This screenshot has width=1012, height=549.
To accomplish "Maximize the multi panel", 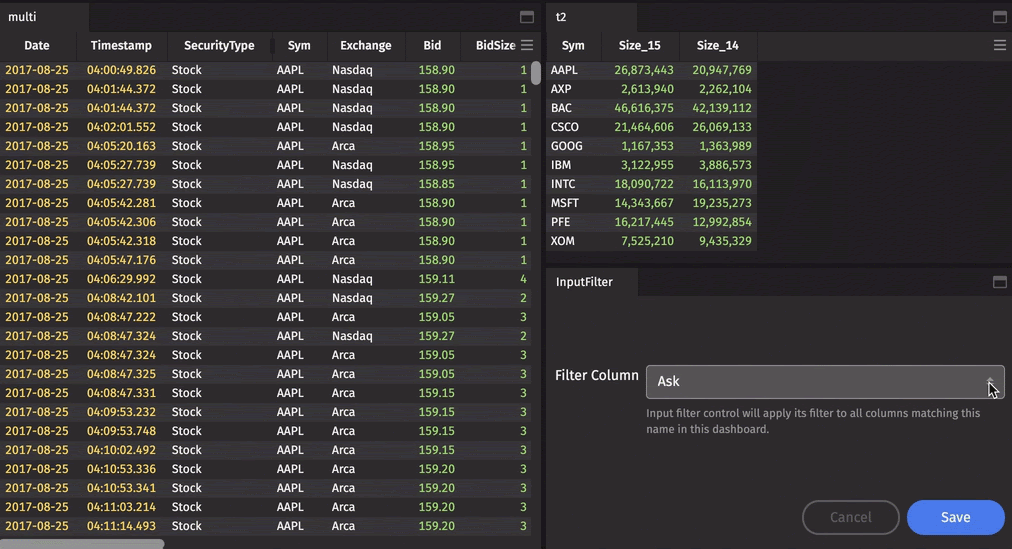I will [x=527, y=17].
